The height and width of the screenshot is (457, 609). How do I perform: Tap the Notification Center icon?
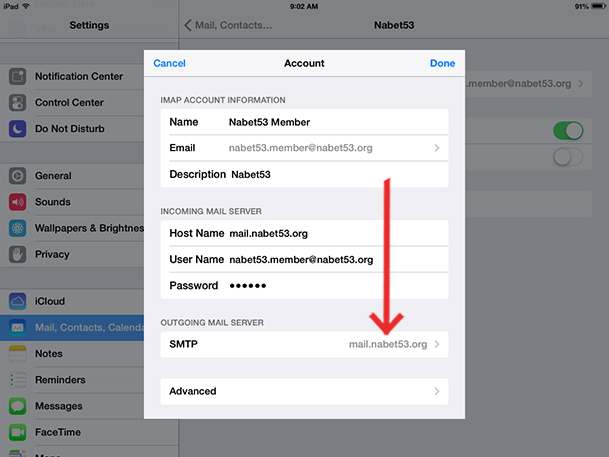click(x=17, y=76)
